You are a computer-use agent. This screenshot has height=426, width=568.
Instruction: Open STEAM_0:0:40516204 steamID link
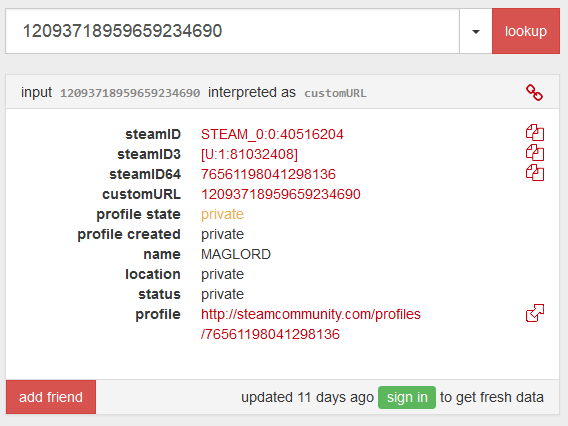(272, 134)
